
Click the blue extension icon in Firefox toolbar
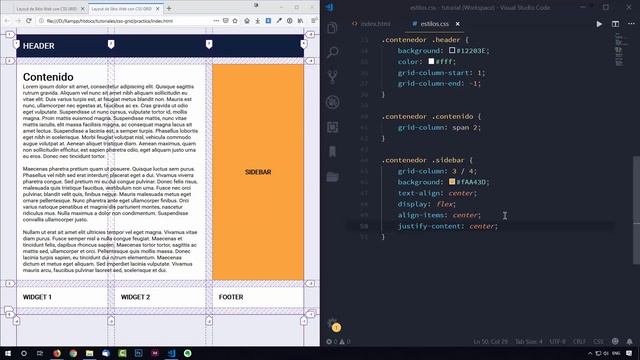[268, 21]
